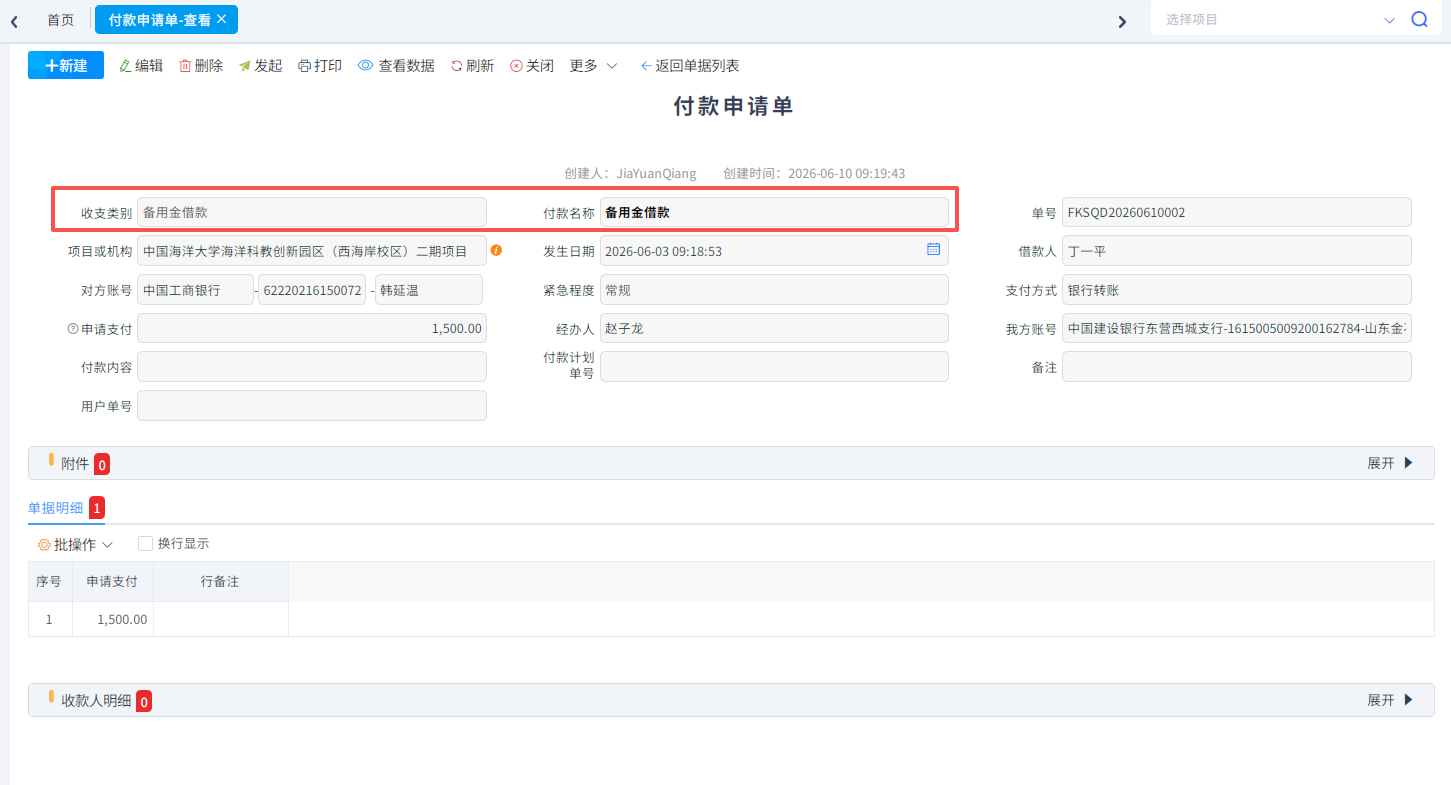Screen dimensions: 1451x785
Task: Click the gear icon next to 批操作
Action: [44, 545]
